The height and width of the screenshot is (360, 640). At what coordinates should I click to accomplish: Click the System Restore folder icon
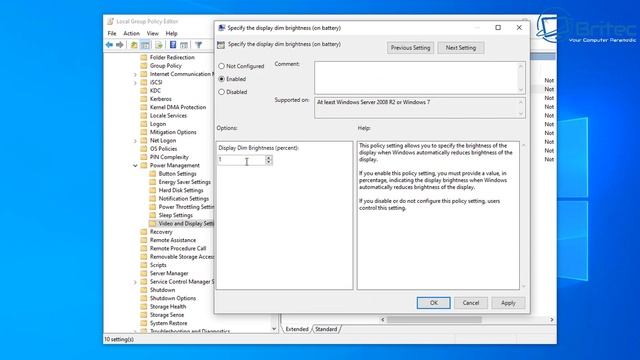coord(144,323)
